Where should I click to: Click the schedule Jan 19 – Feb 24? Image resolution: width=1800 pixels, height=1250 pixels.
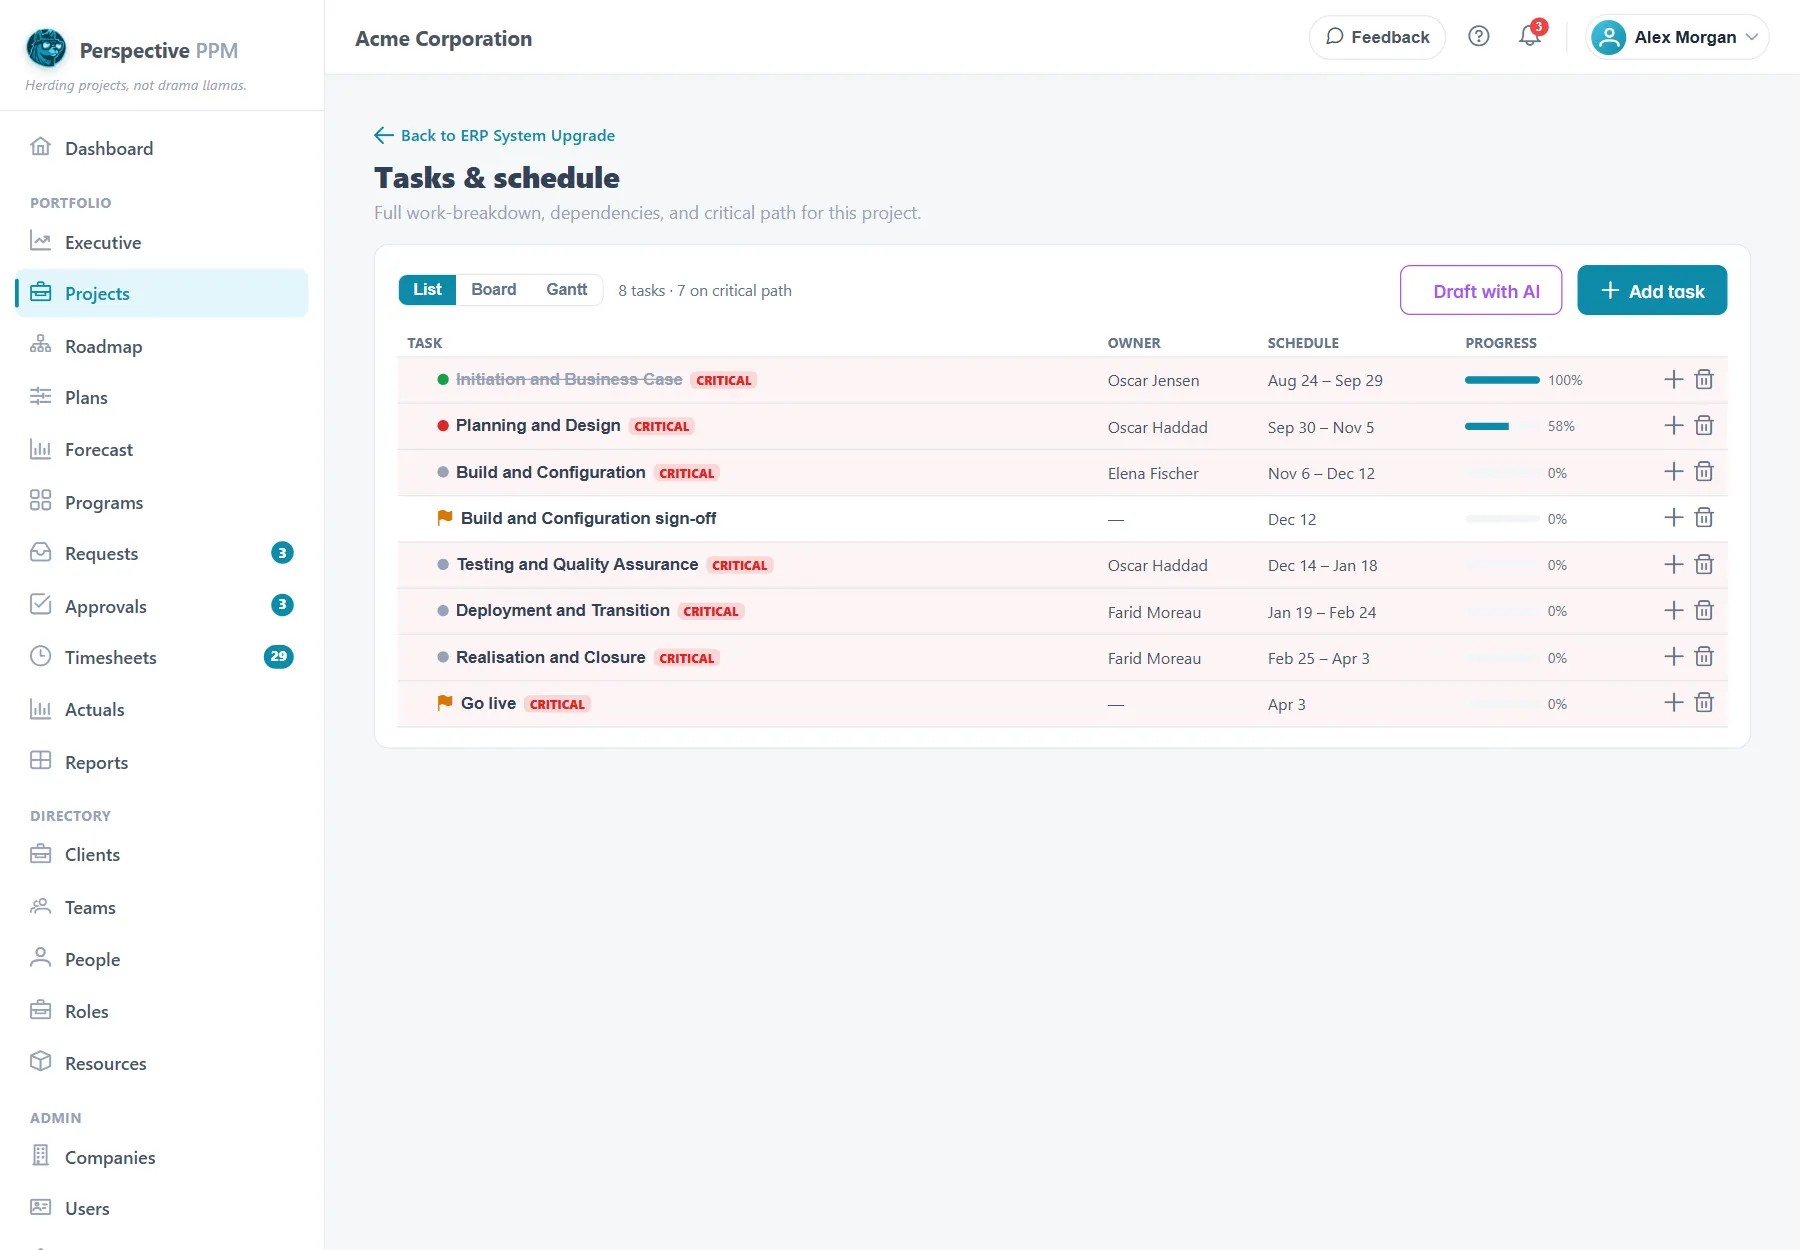coord(1322,612)
